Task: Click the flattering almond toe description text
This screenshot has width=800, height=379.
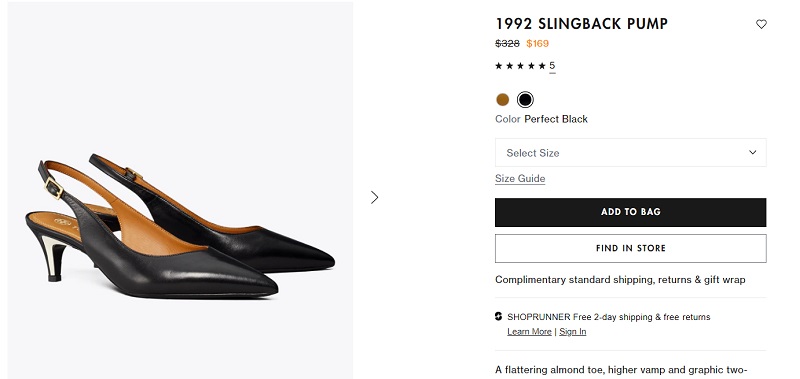Action: 621,369
